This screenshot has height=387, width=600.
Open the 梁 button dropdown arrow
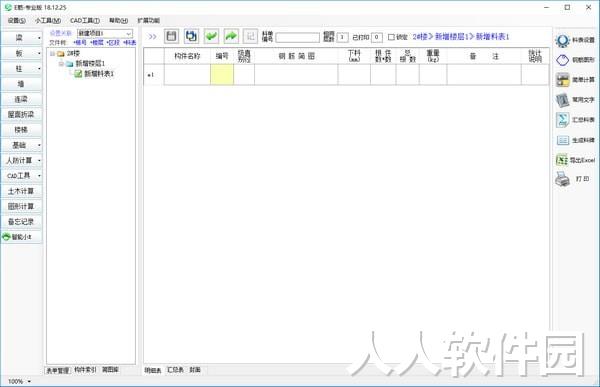(x=39, y=38)
